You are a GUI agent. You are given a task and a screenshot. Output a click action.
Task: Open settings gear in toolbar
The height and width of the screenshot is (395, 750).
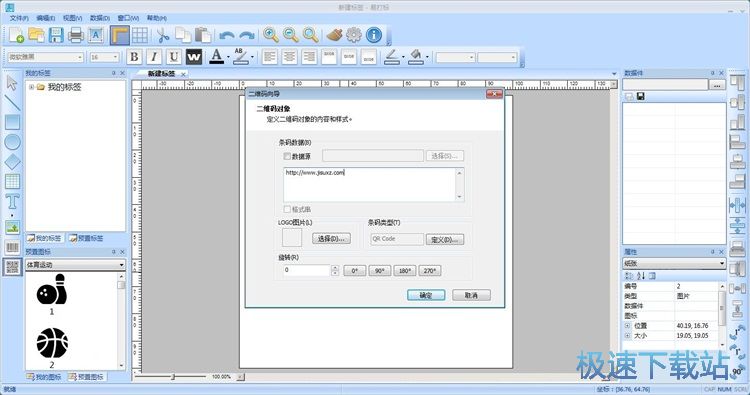click(354, 35)
